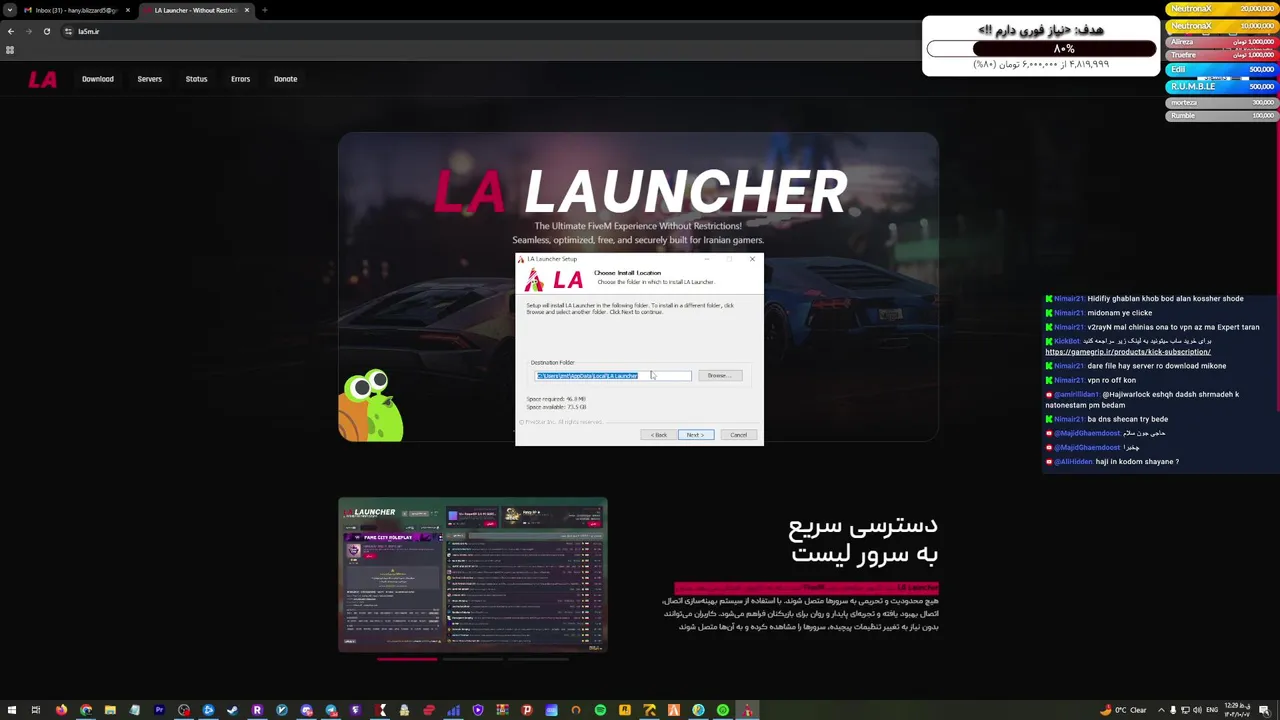This screenshot has height=720, width=1280.
Task: Open the taskbar clock
Action: (x=1238, y=710)
